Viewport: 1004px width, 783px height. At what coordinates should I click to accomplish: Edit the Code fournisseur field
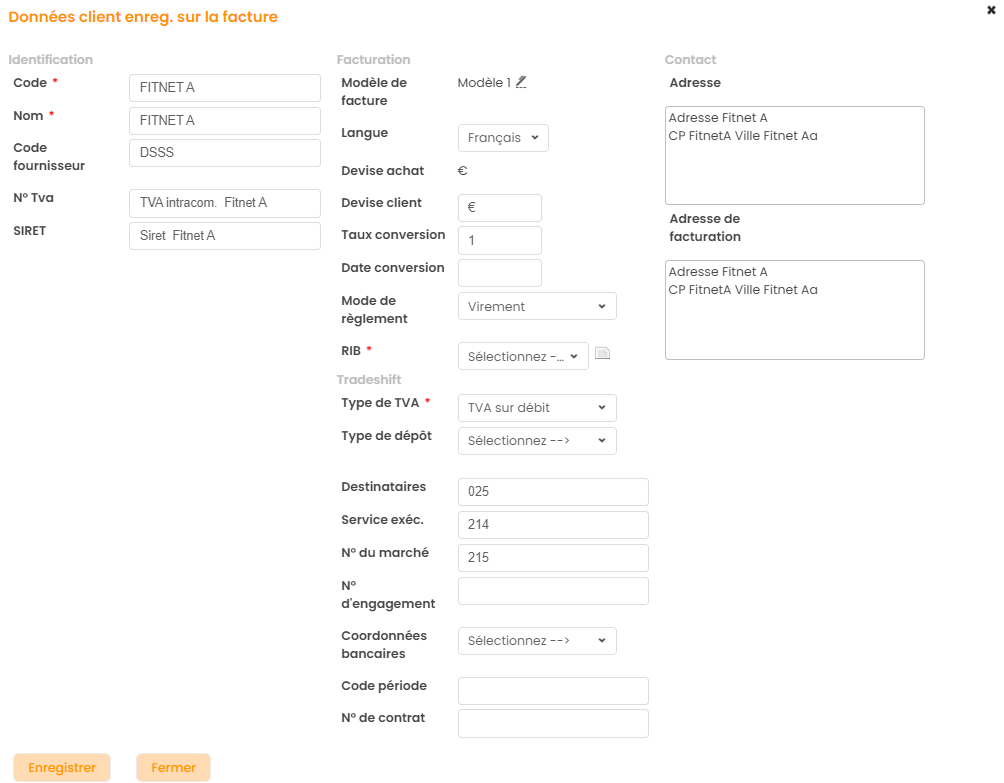pos(225,153)
